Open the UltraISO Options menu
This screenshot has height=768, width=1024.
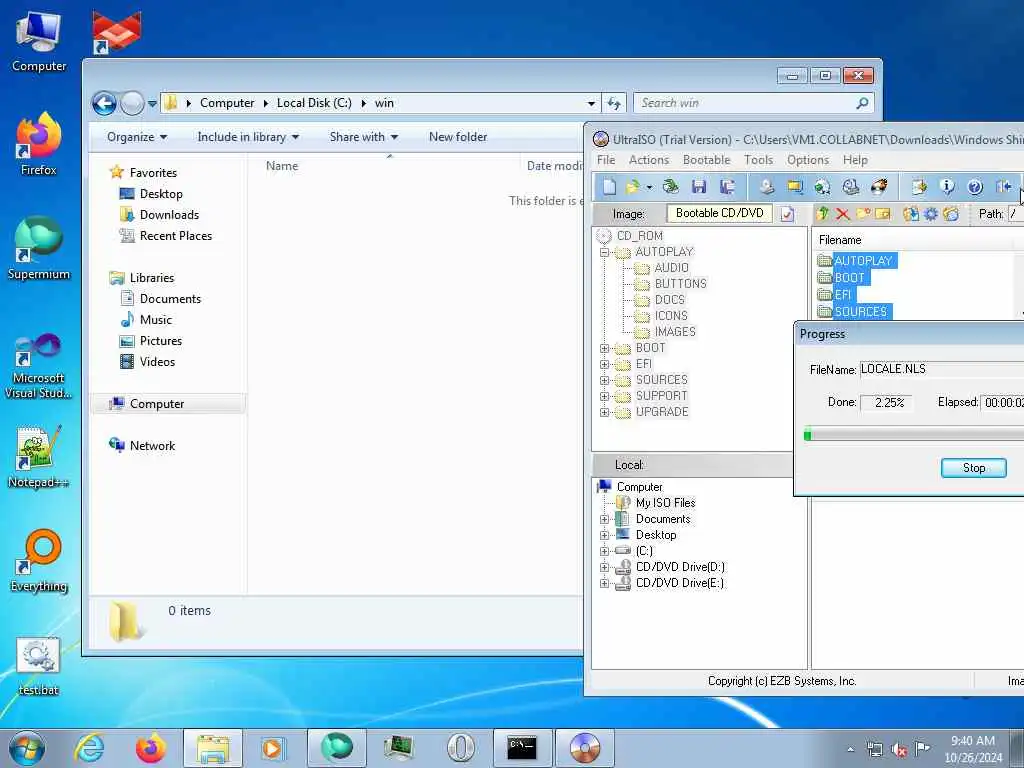point(807,160)
